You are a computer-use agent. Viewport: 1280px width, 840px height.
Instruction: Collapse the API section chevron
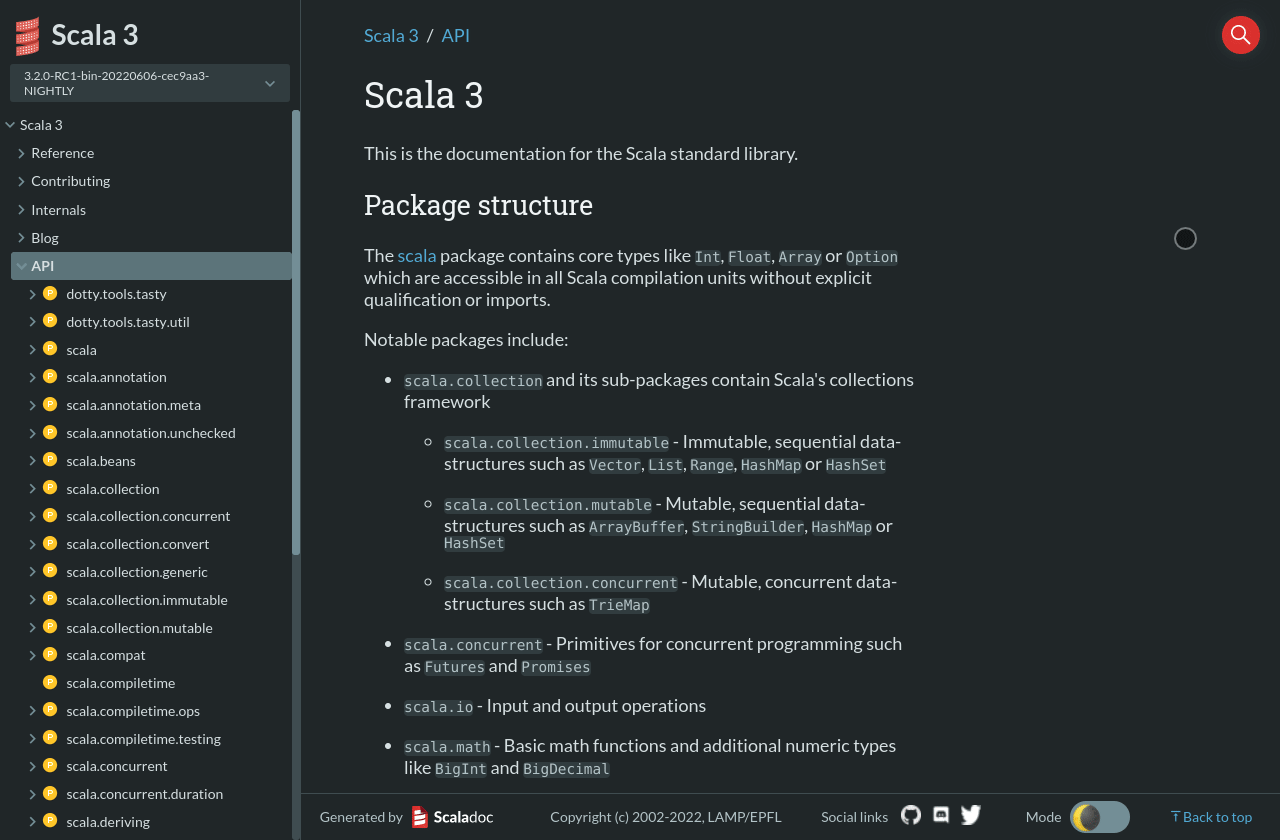(x=21, y=266)
